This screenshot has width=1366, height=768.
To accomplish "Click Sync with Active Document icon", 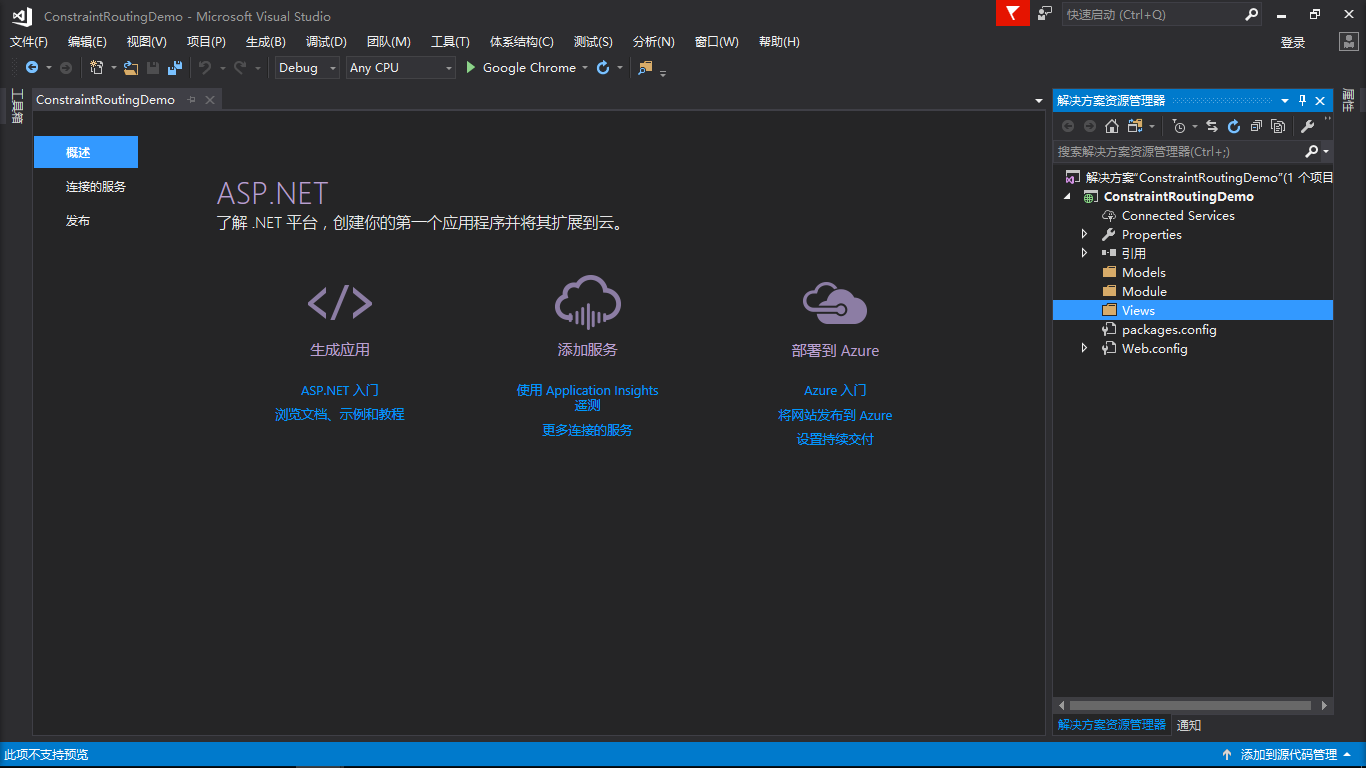I will (x=1212, y=126).
